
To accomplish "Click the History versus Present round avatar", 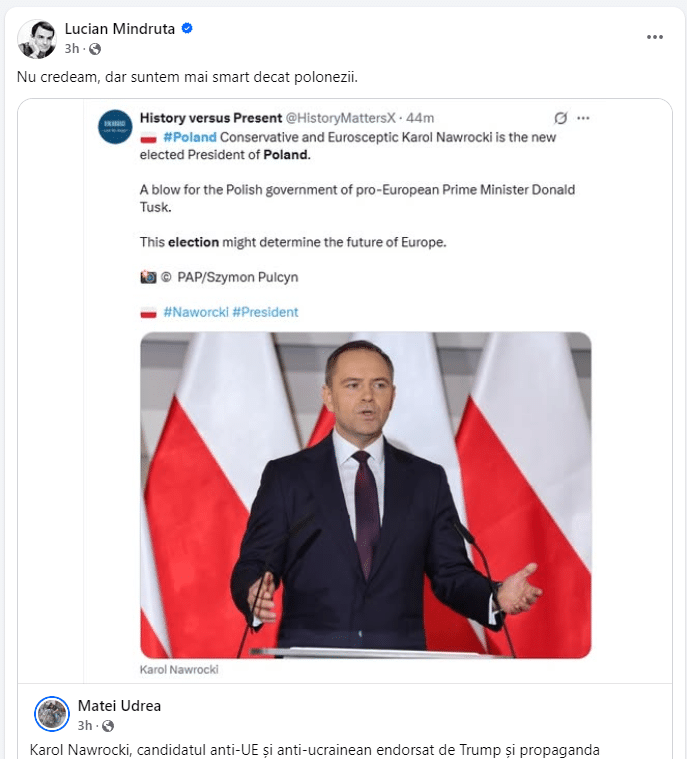I will pyautogui.click(x=115, y=127).
